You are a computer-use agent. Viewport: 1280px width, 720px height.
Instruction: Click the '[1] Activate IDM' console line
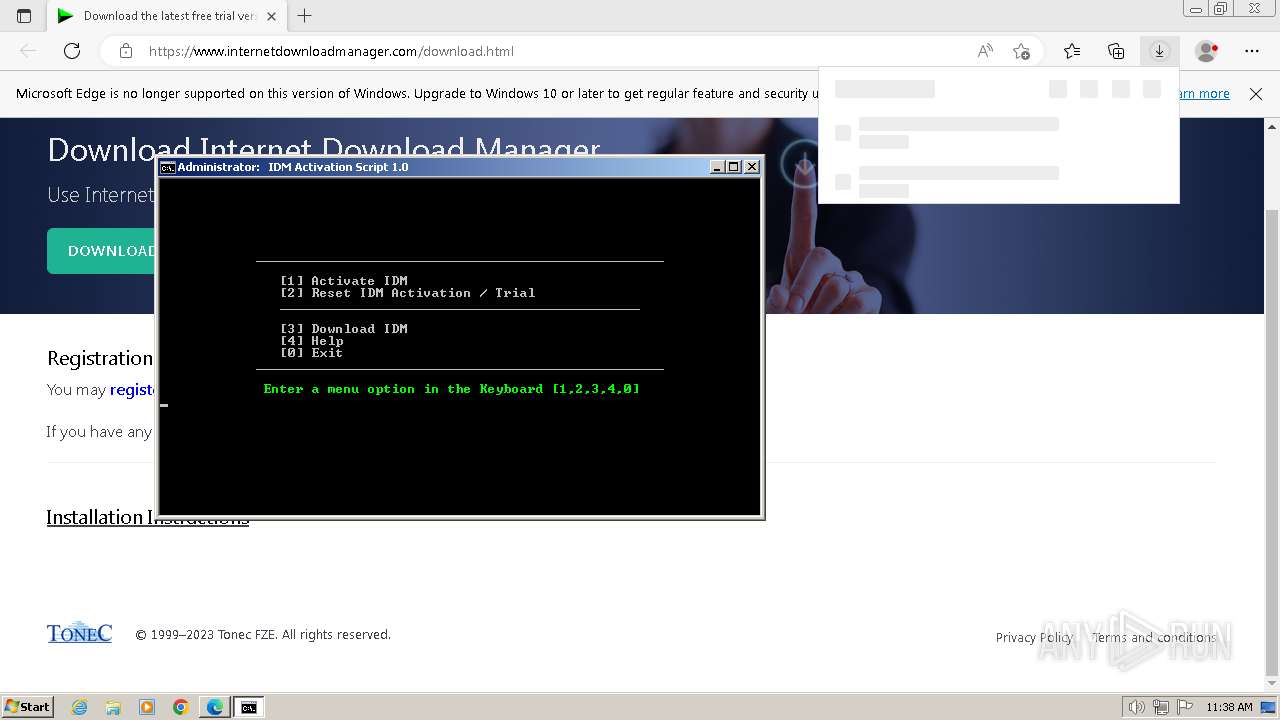[x=344, y=281]
